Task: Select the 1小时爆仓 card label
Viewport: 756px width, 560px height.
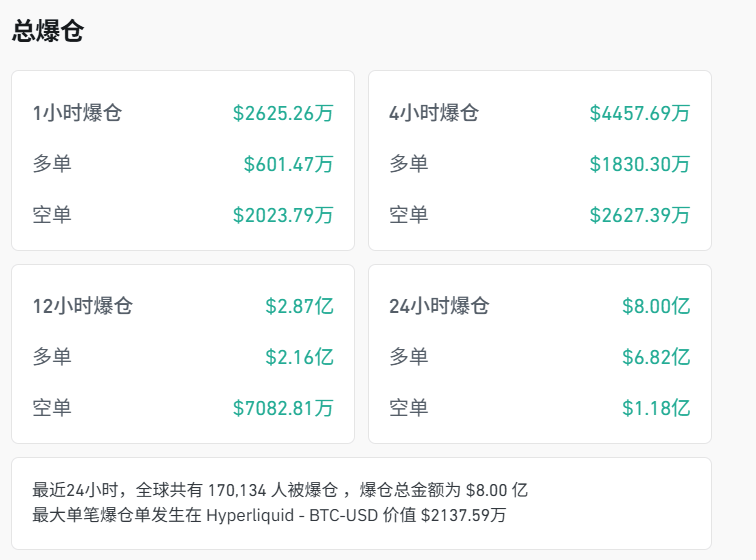Action: click(x=77, y=113)
